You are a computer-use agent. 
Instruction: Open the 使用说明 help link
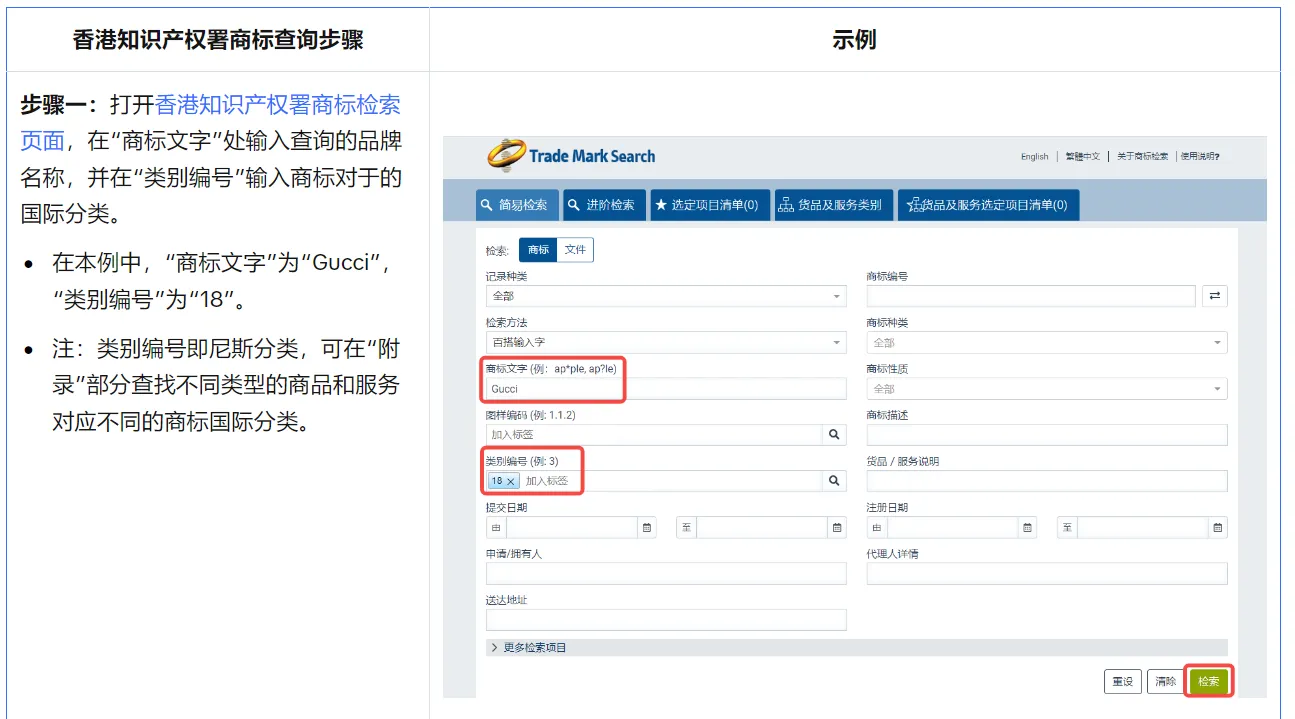click(x=1200, y=156)
